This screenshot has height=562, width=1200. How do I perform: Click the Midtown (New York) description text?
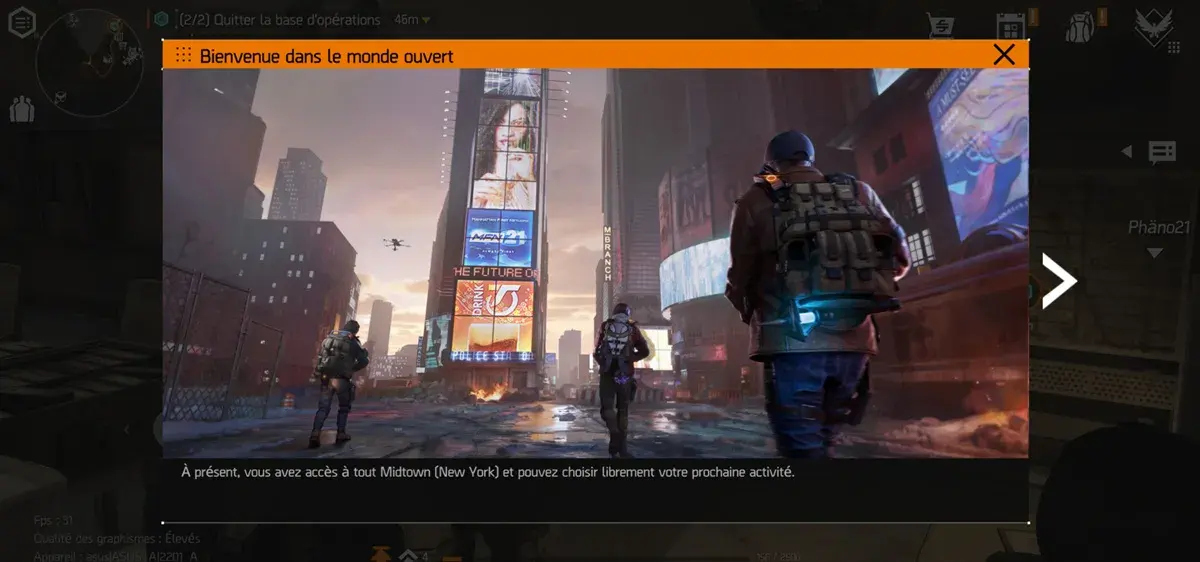(488, 472)
